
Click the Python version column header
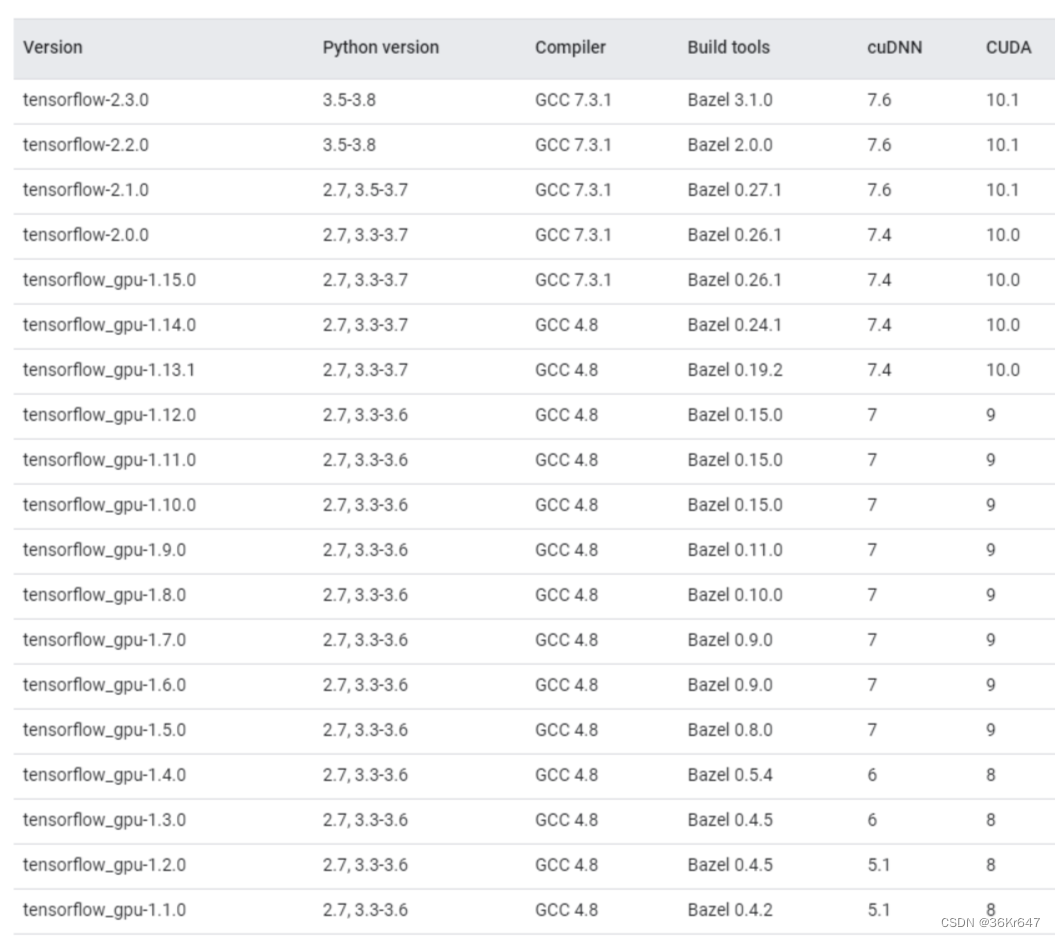tap(381, 48)
